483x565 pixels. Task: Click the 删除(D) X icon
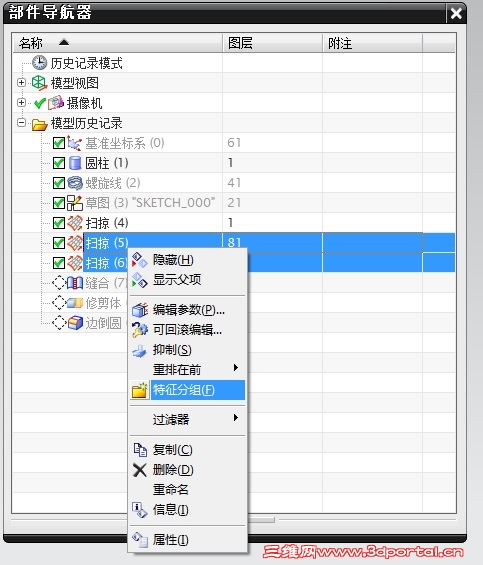click(140, 470)
